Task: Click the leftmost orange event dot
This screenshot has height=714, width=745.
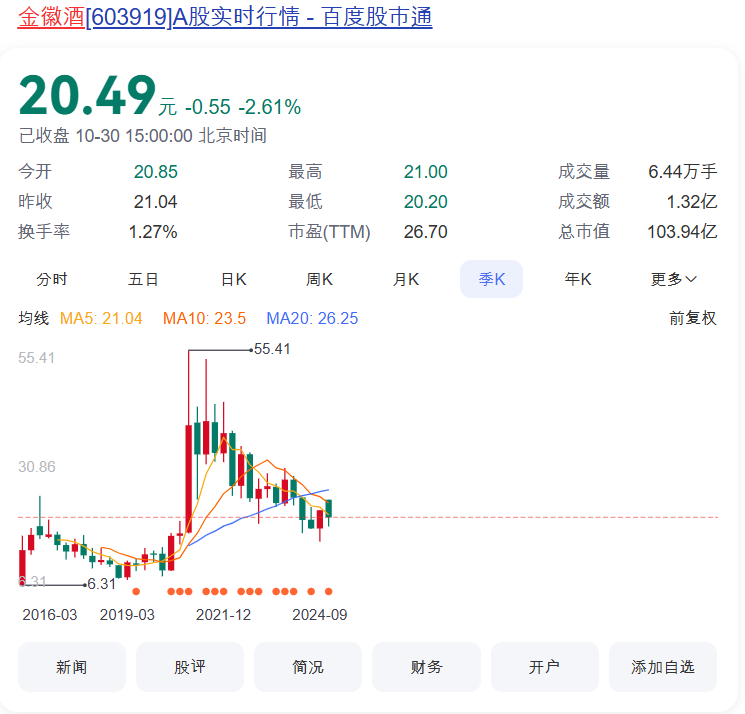Action: [x=136, y=591]
